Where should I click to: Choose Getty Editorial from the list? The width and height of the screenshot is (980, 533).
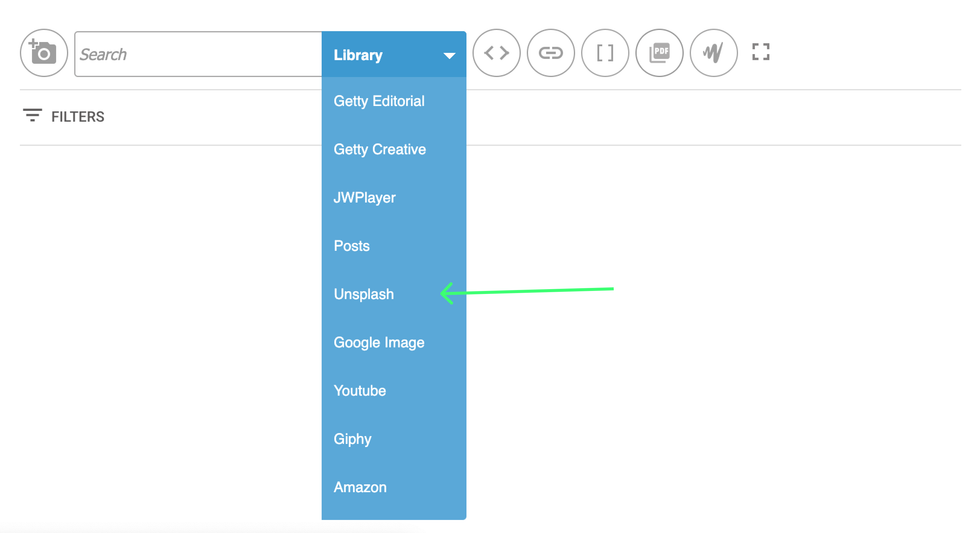(x=379, y=101)
